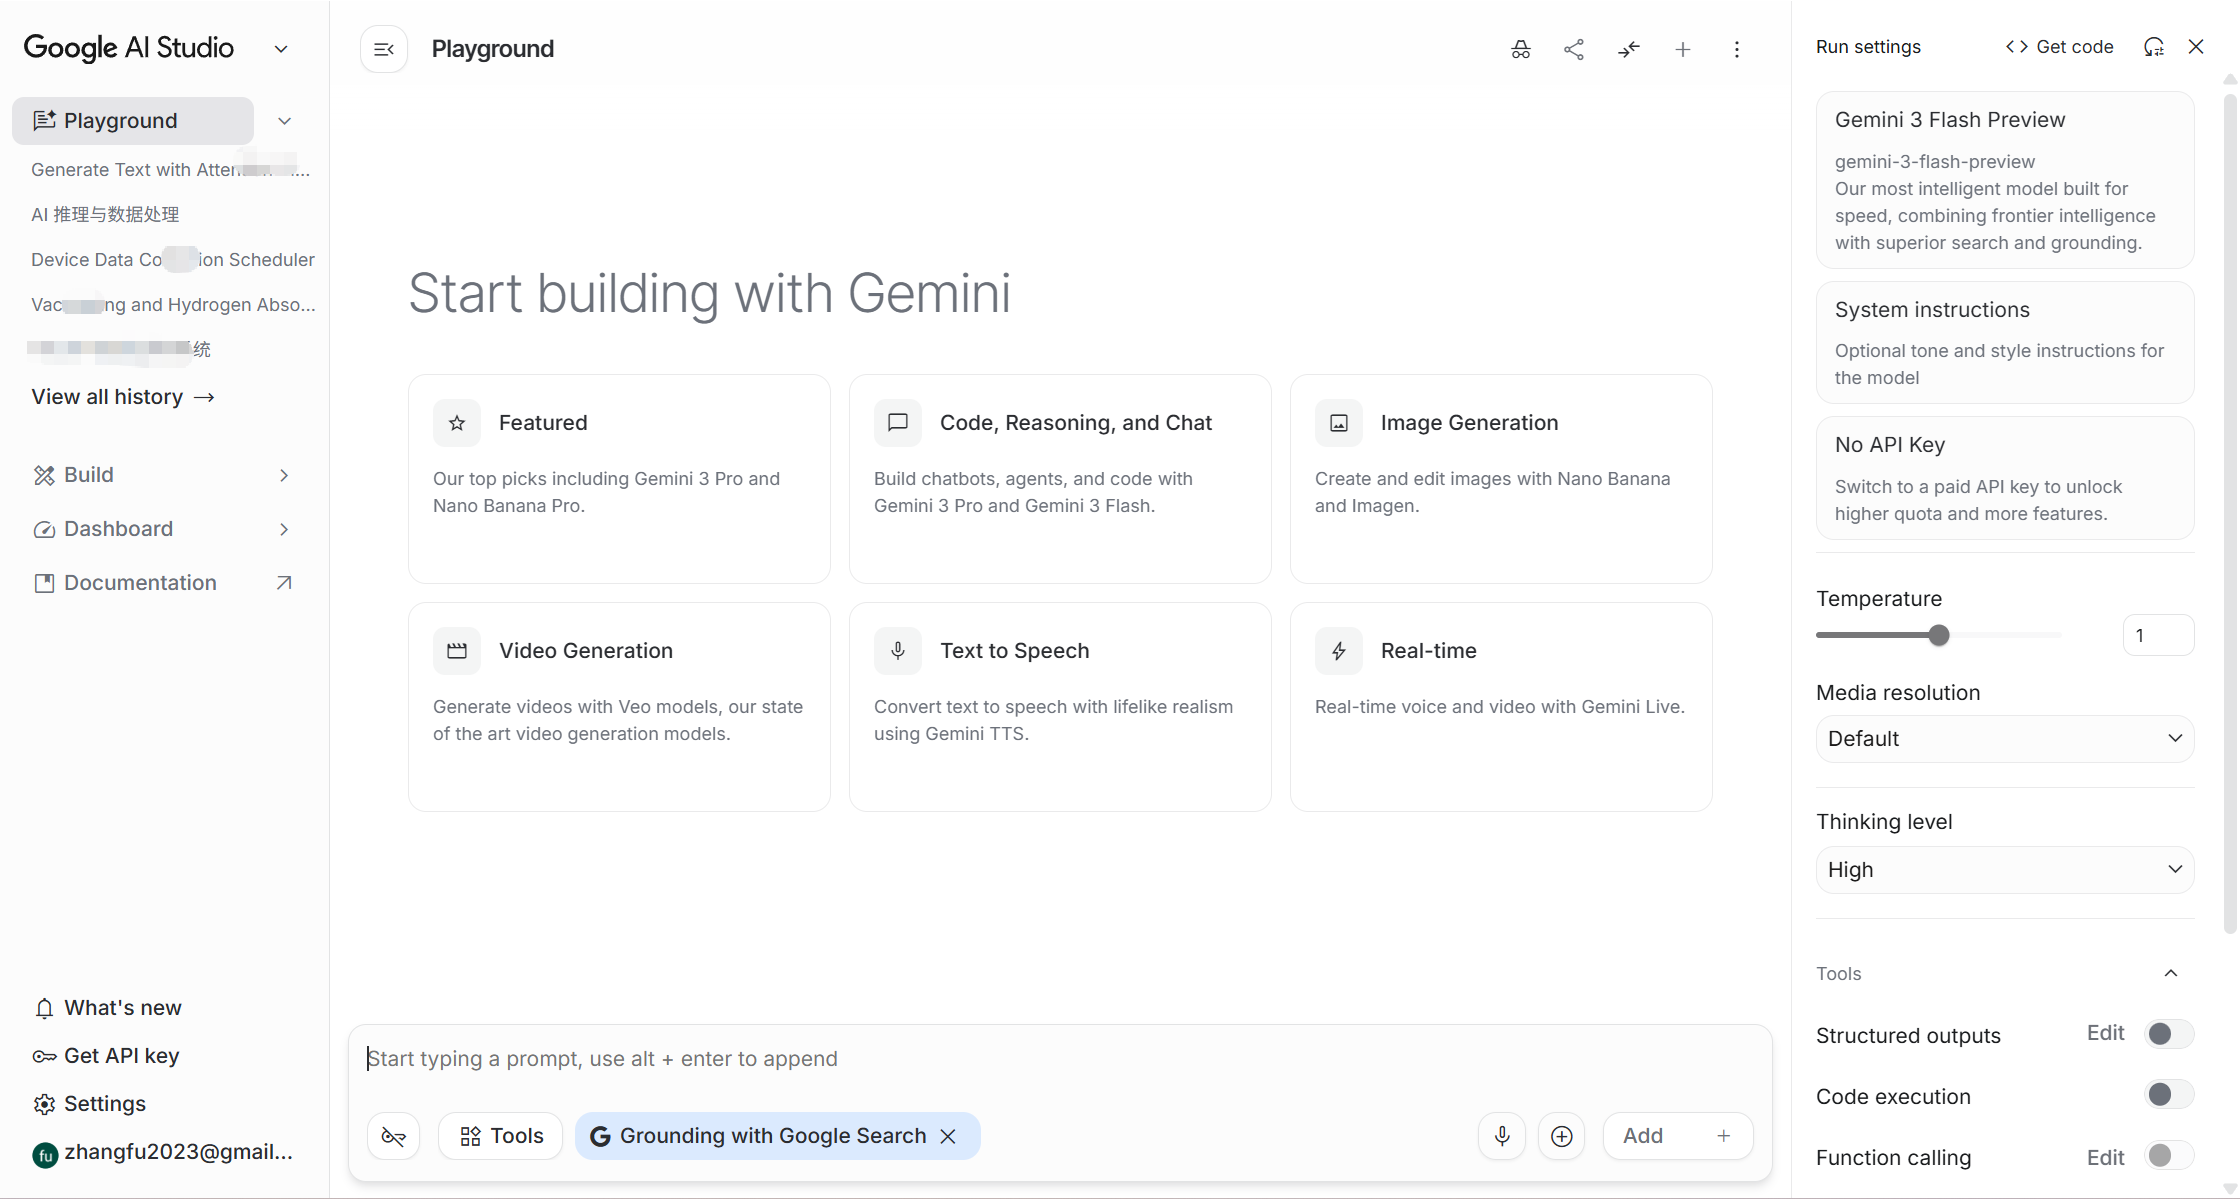The width and height of the screenshot is (2240, 1199).
Task: Expand the Build section chevron
Action: click(284, 475)
